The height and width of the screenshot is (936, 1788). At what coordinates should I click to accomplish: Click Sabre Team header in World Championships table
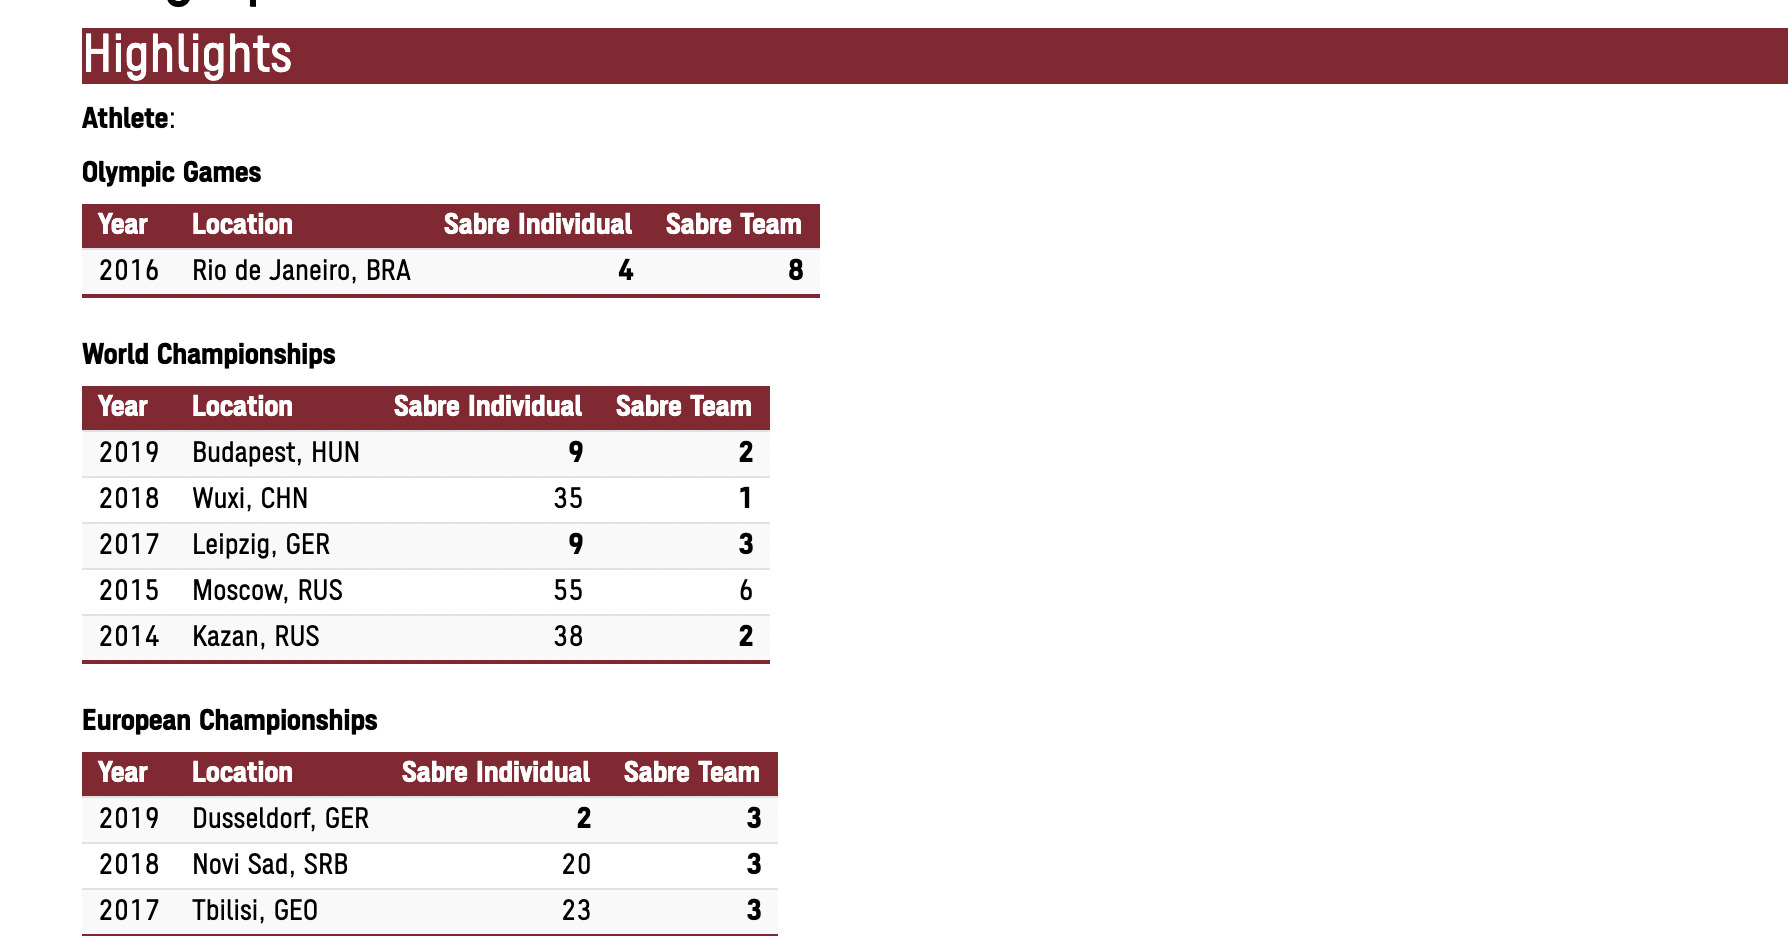coord(683,407)
